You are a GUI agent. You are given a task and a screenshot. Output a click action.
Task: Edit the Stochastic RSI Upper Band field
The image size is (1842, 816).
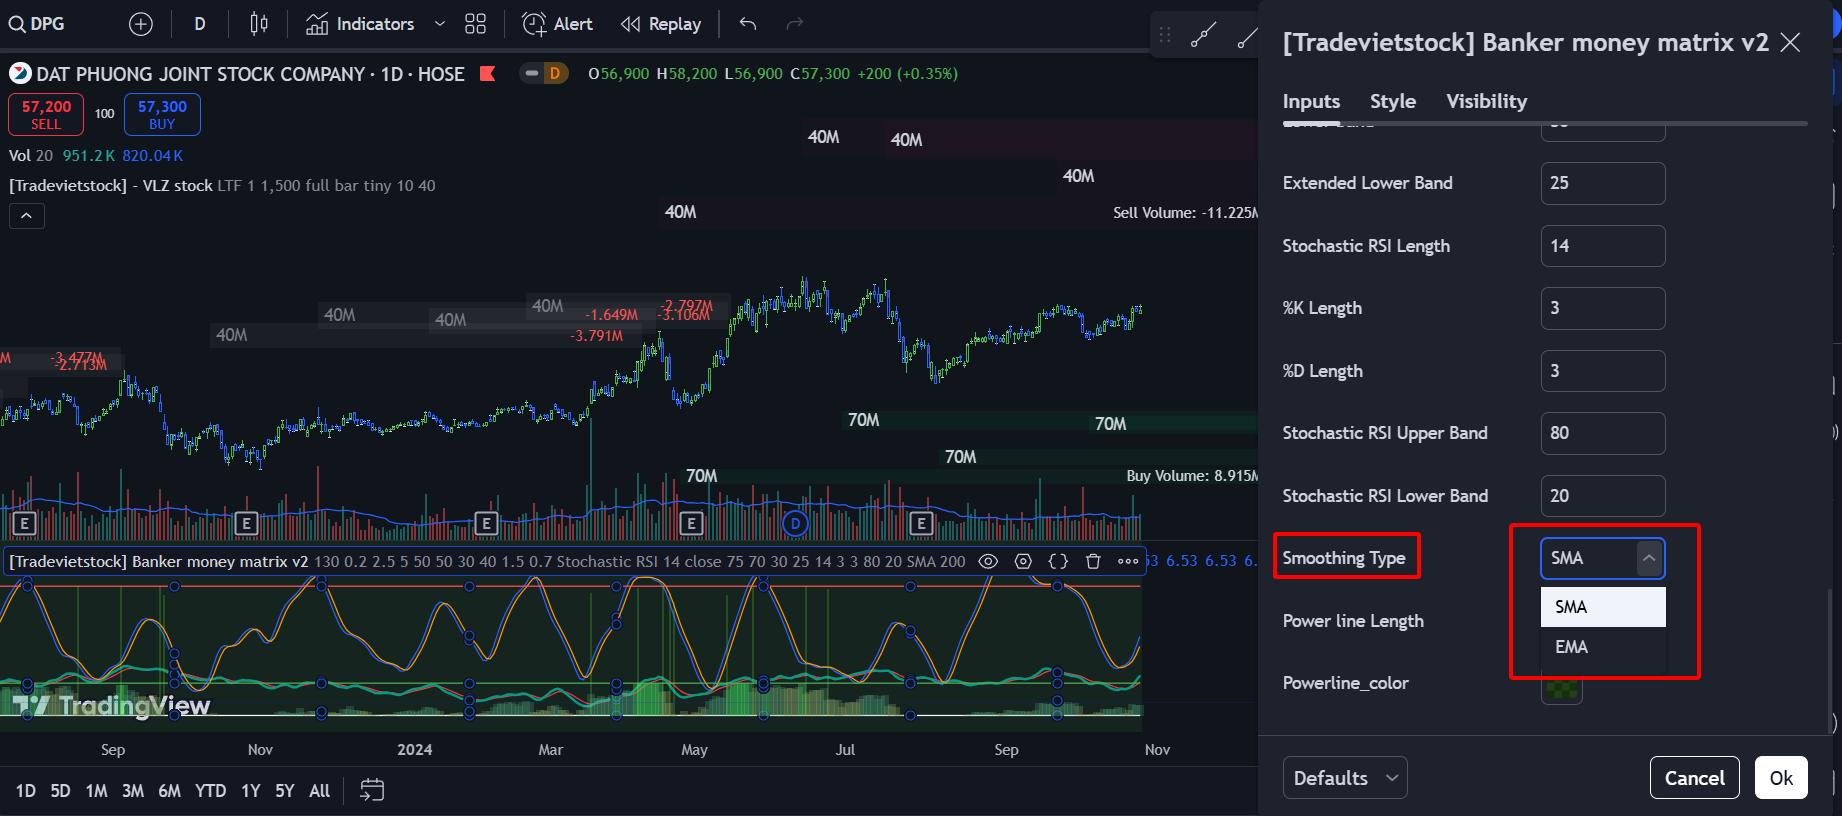(1603, 433)
